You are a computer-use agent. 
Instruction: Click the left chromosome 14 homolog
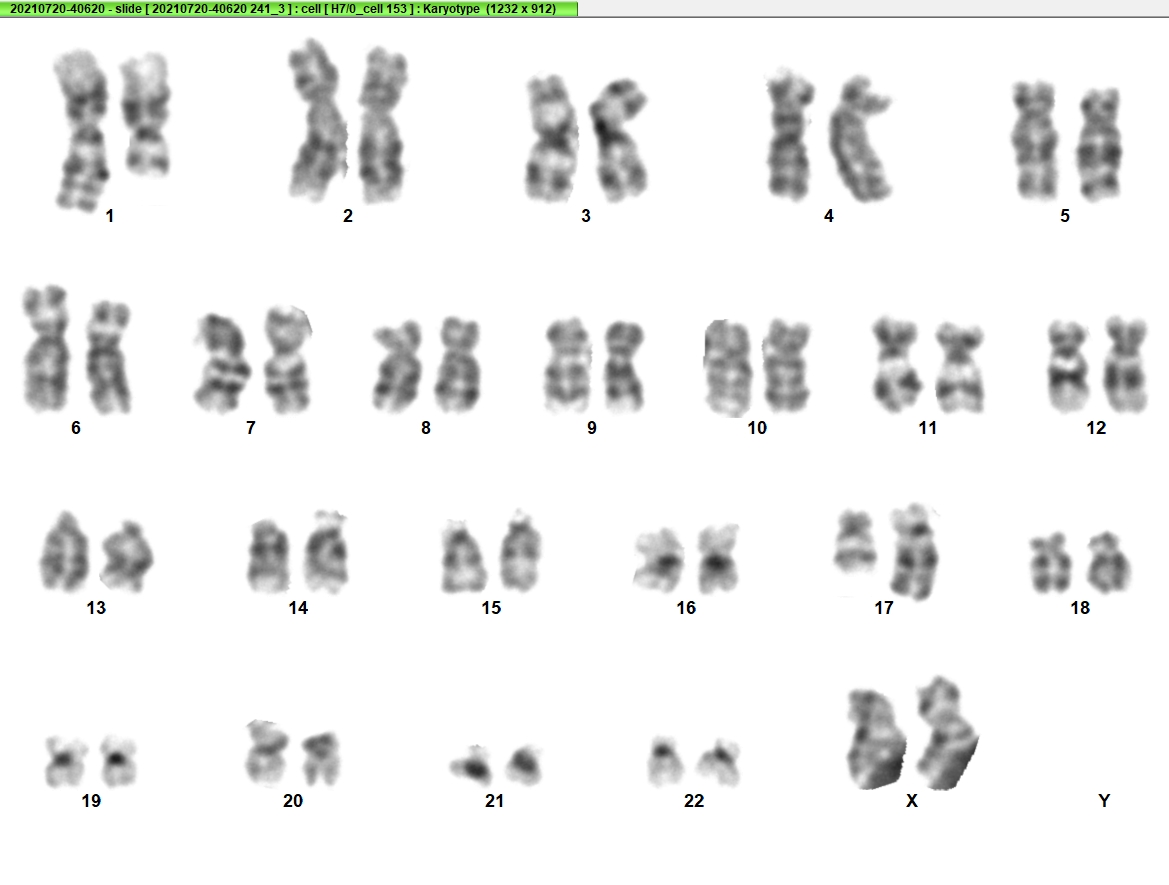268,556
